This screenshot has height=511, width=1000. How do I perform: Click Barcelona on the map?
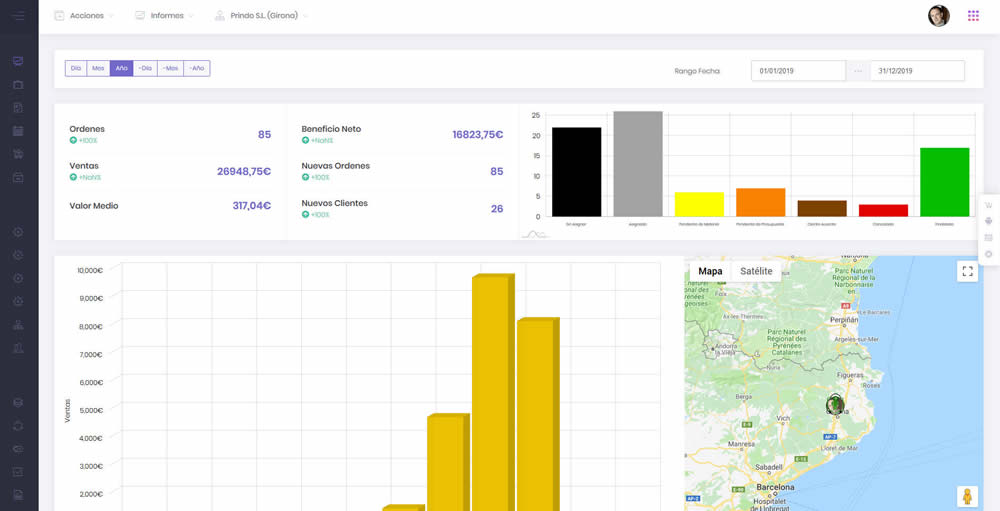click(x=776, y=487)
